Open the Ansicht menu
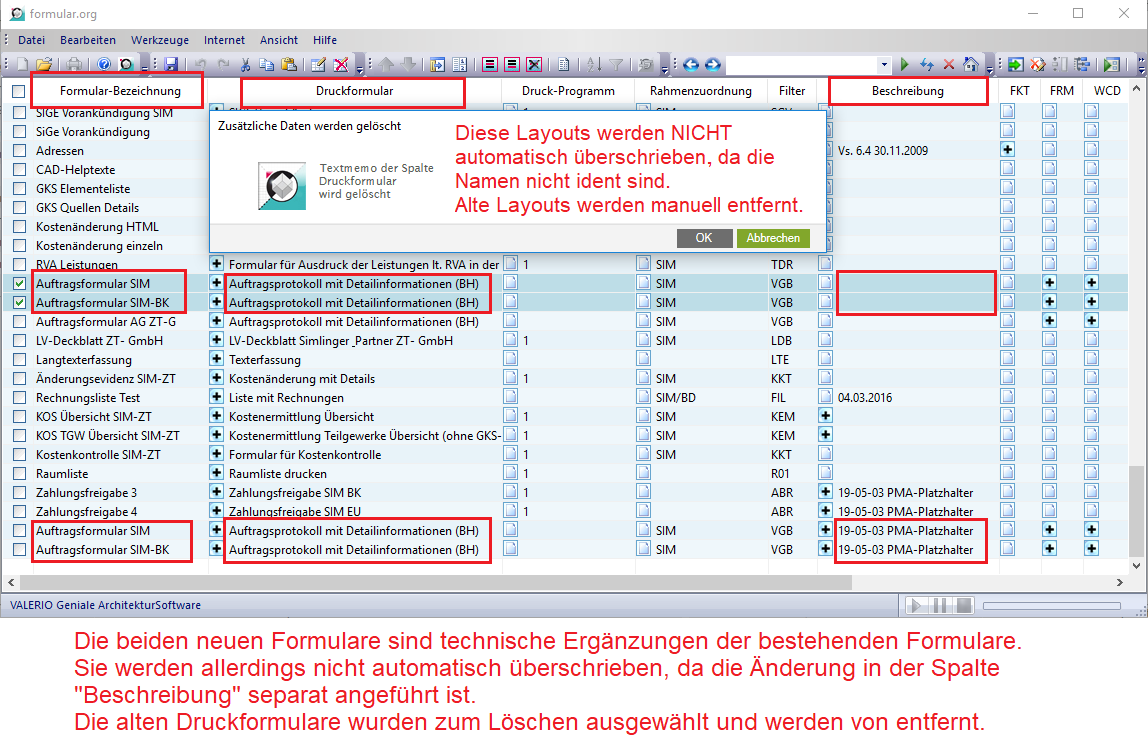The width and height of the screenshot is (1148, 751). click(279, 40)
